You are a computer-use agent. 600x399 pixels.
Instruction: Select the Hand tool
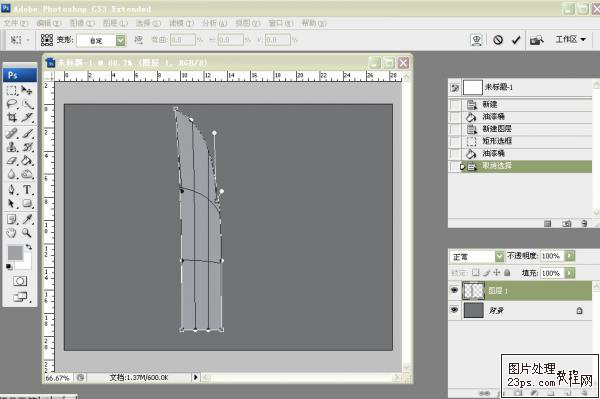(12, 233)
